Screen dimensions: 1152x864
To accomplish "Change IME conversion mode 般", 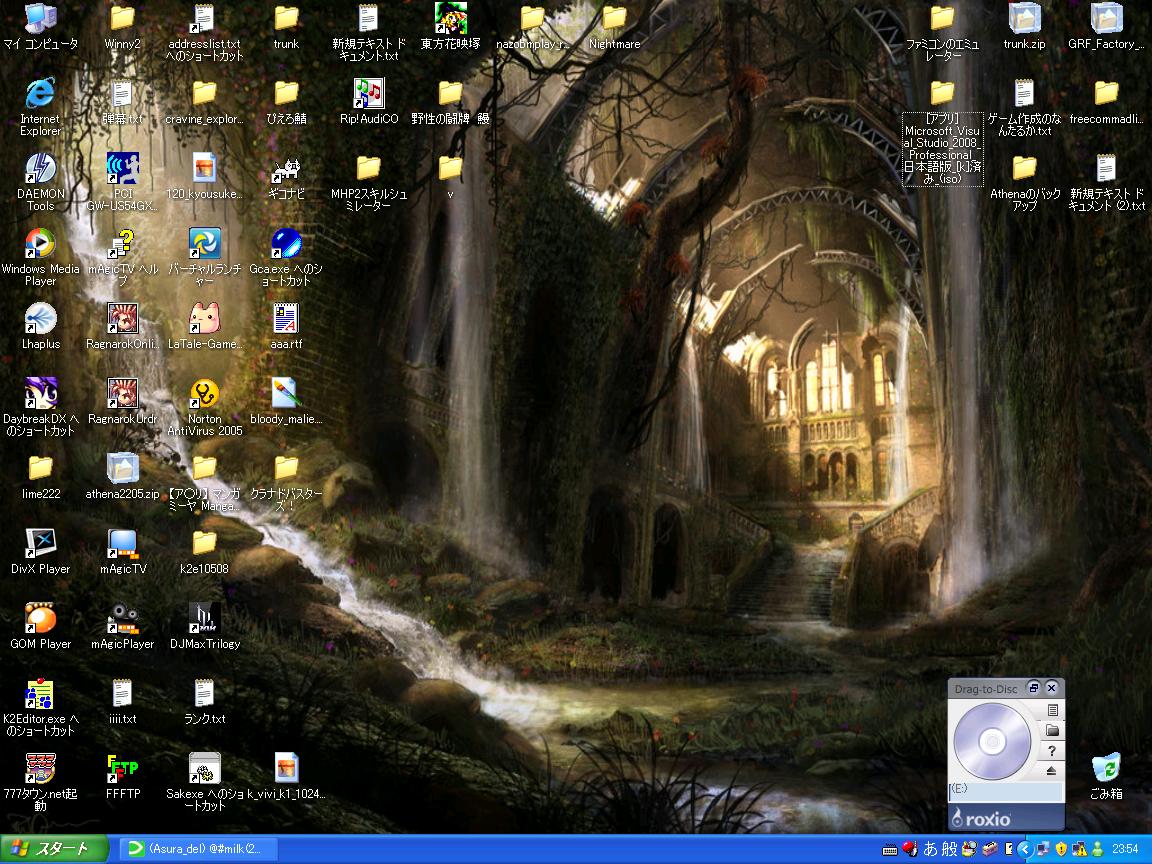I will click(949, 849).
